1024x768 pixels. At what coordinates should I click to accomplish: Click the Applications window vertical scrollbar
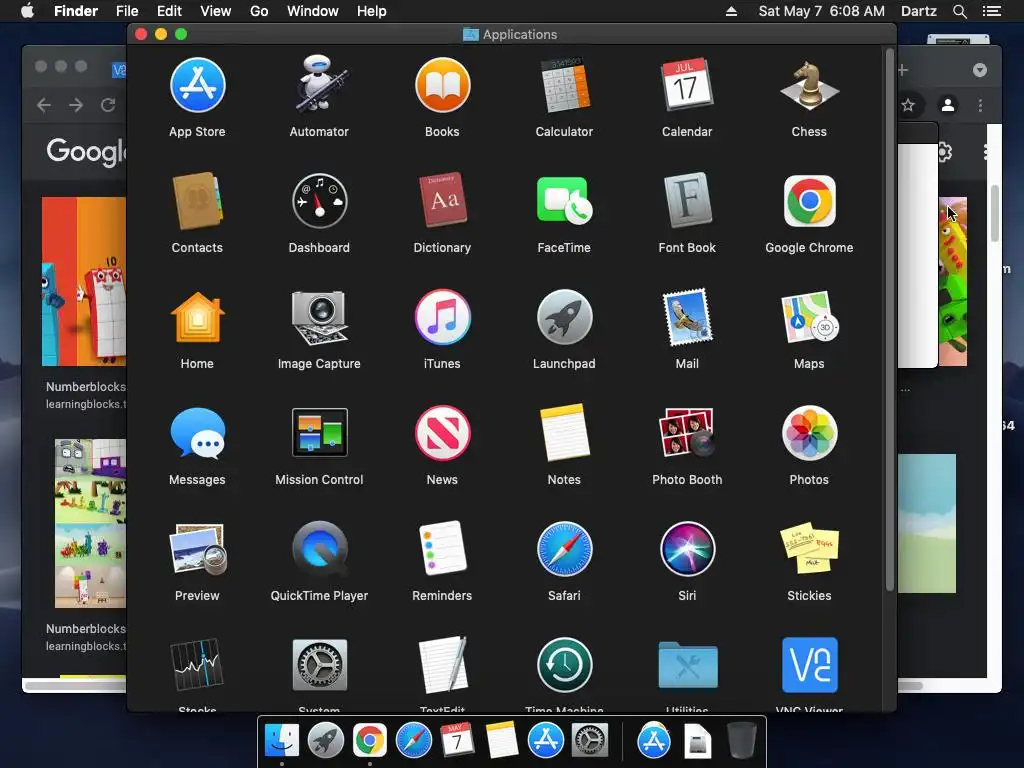point(889,320)
